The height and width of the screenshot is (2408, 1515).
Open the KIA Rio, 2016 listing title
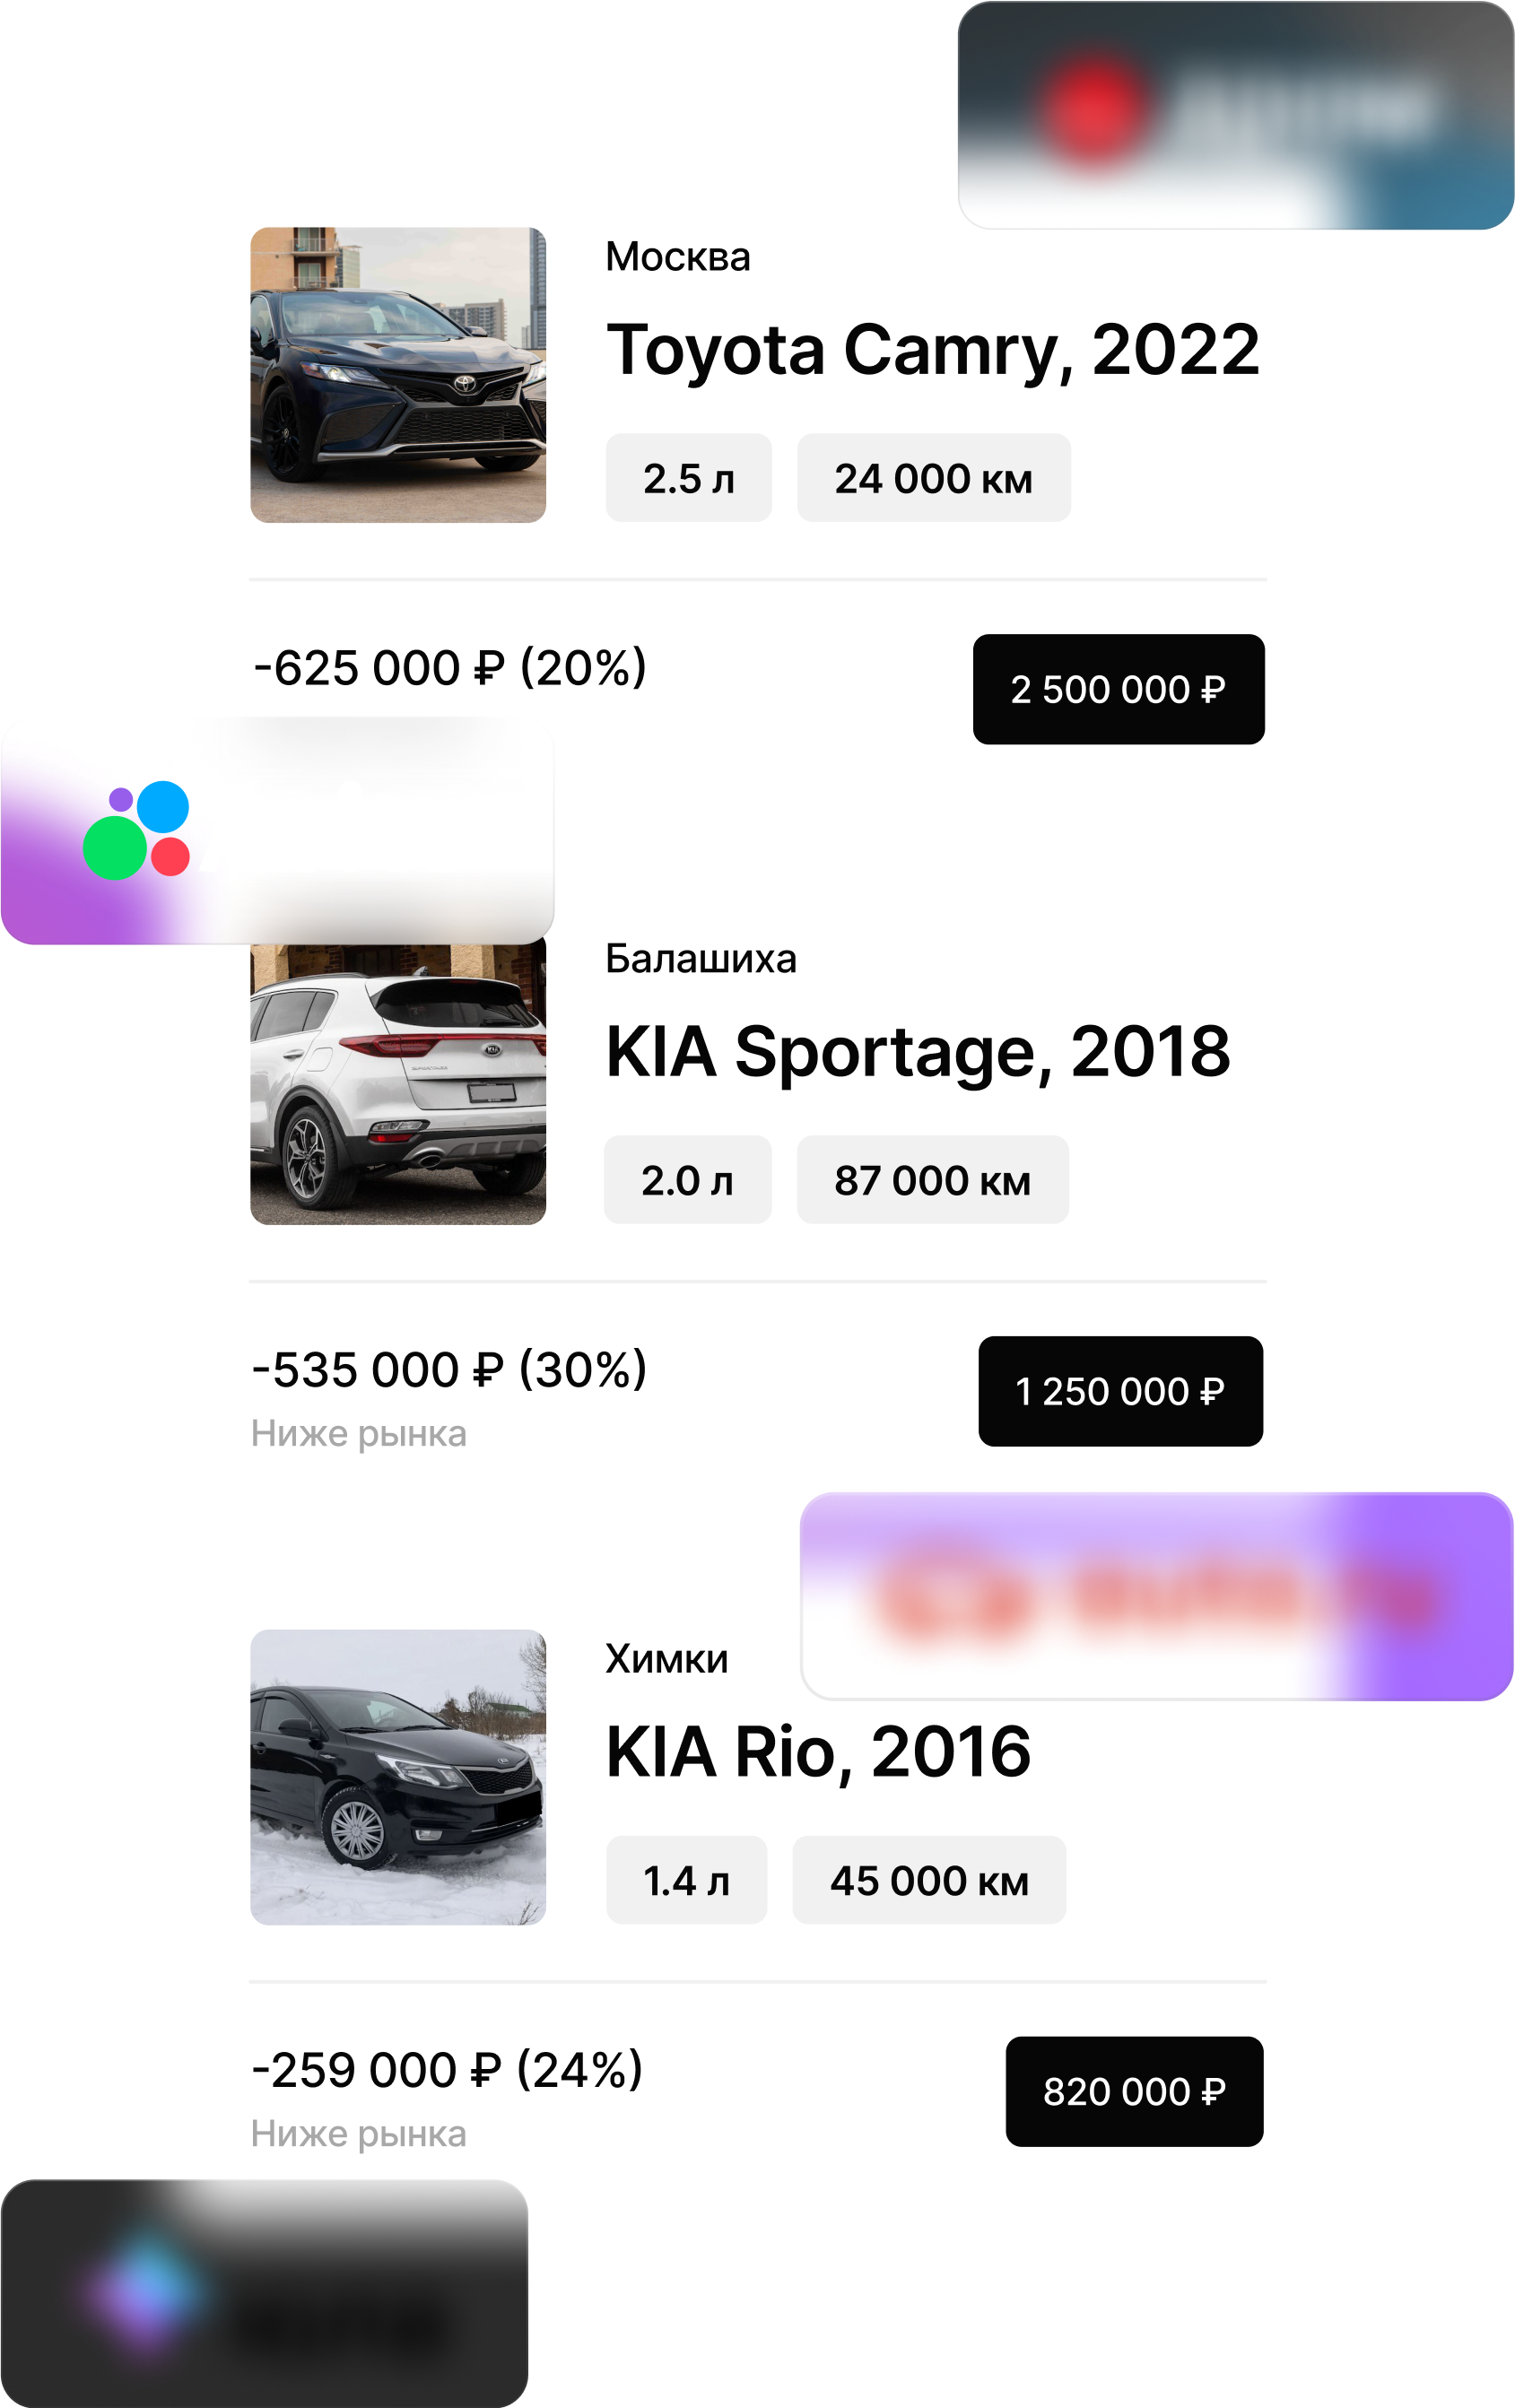tap(818, 1752)
